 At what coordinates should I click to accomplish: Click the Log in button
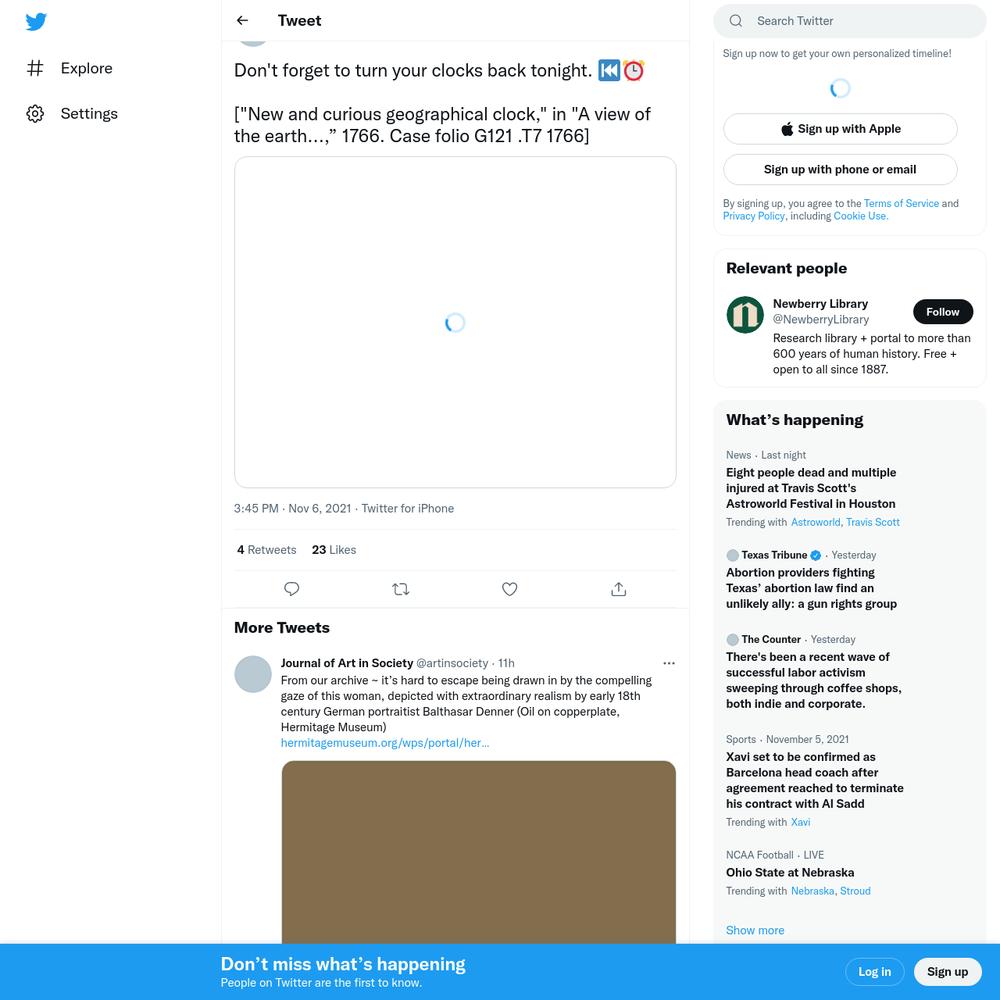point(874,971)
